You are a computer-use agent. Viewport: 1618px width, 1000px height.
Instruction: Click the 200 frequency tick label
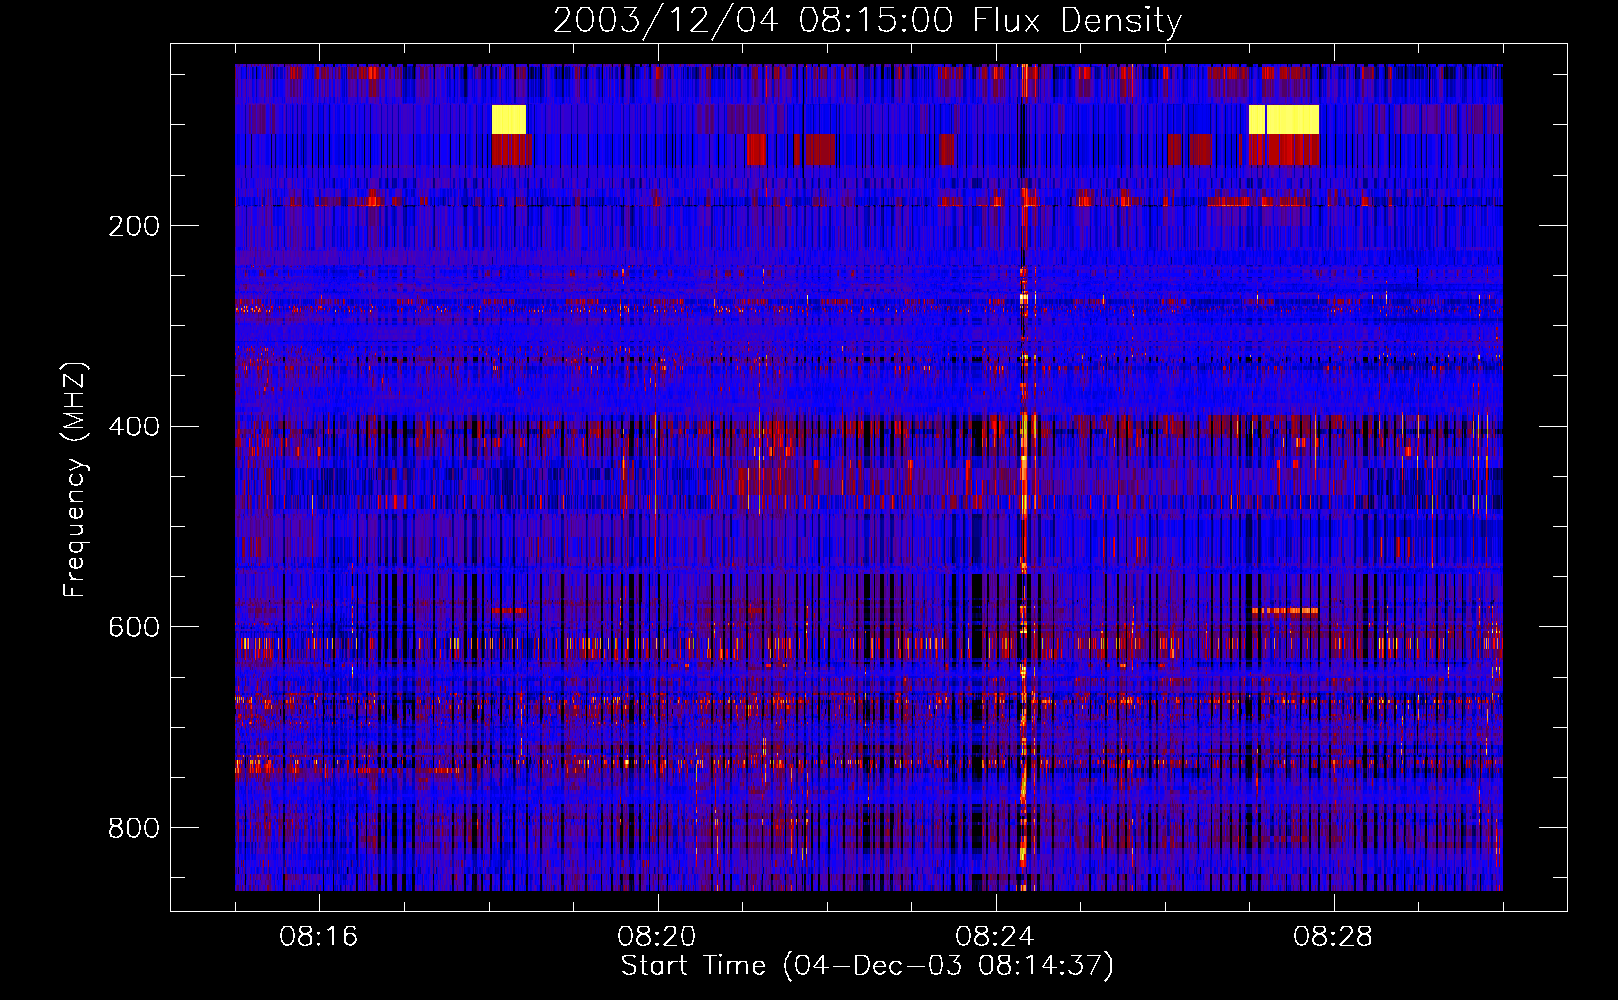pyautogui.click(x=134, y=226)
